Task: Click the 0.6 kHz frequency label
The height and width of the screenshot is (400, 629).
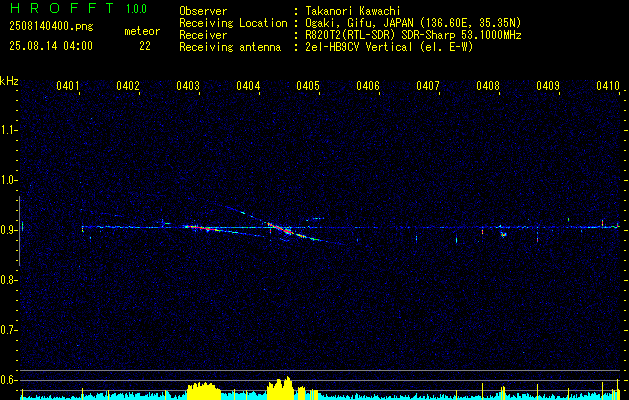Action: click(x=9, y=380)
